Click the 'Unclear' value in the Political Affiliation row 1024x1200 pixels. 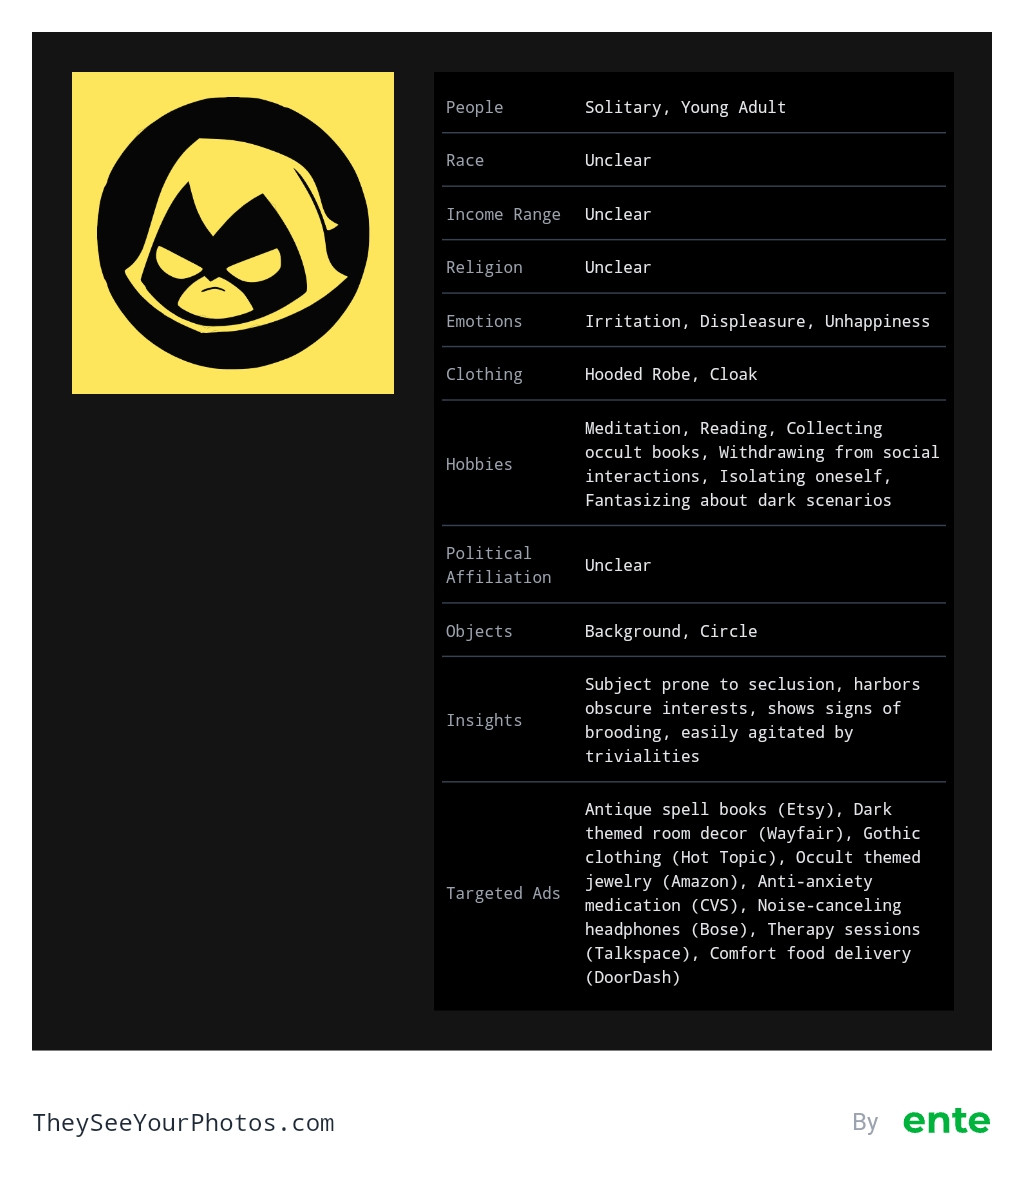tap(618, 565)
